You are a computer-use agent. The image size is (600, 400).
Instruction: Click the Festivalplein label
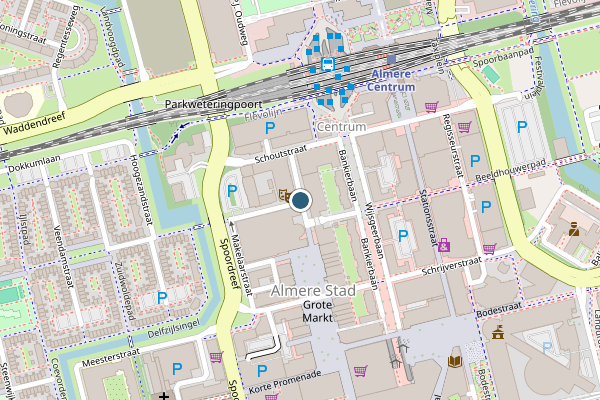point(536,78)
